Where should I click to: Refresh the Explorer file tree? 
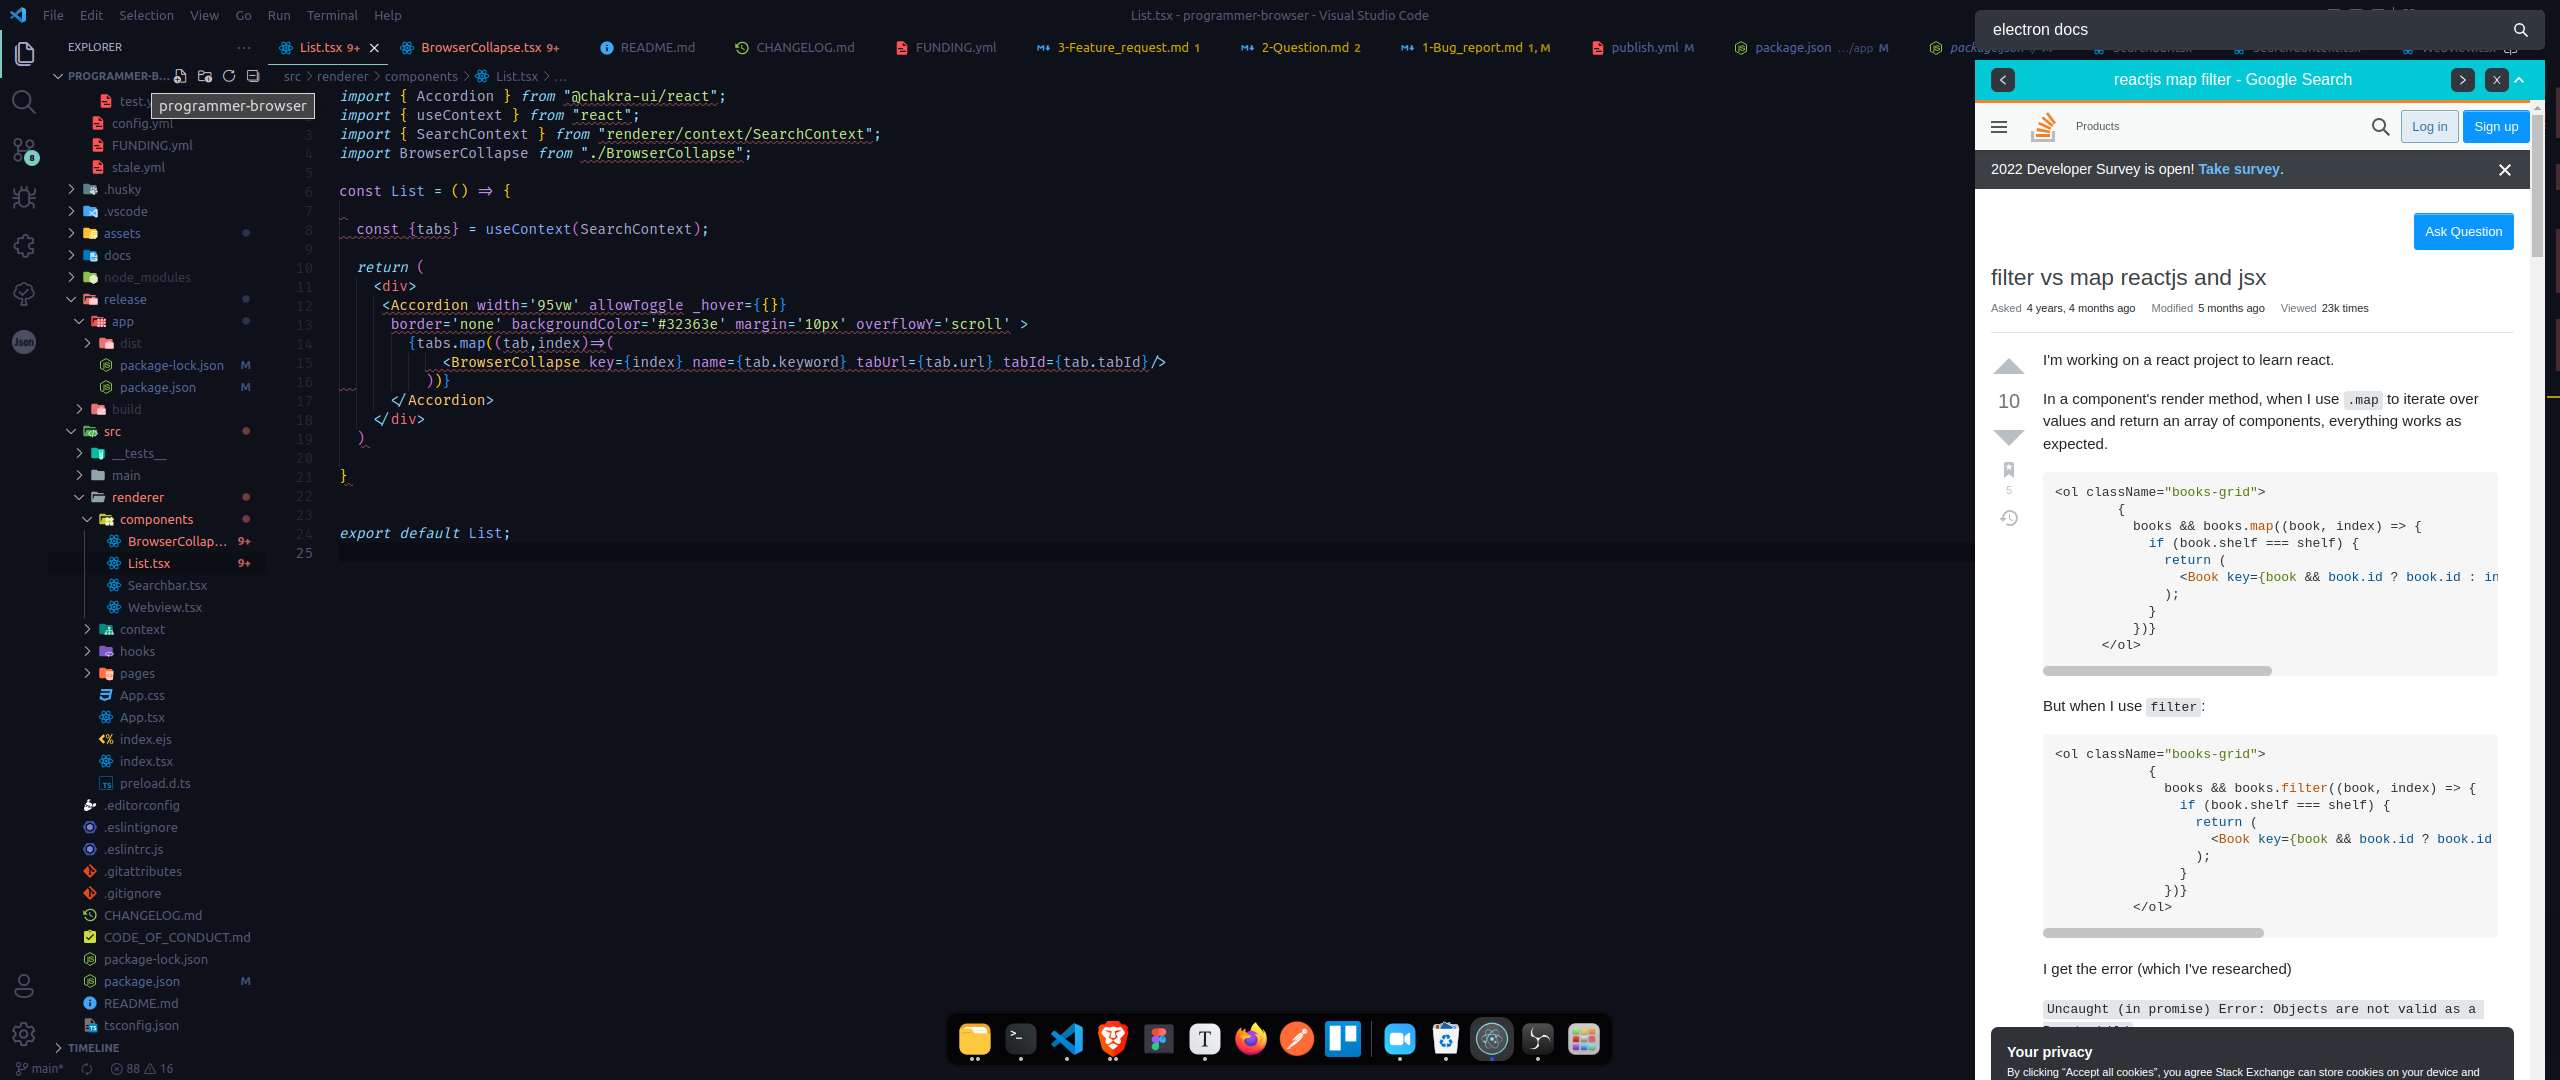(229, 76)
